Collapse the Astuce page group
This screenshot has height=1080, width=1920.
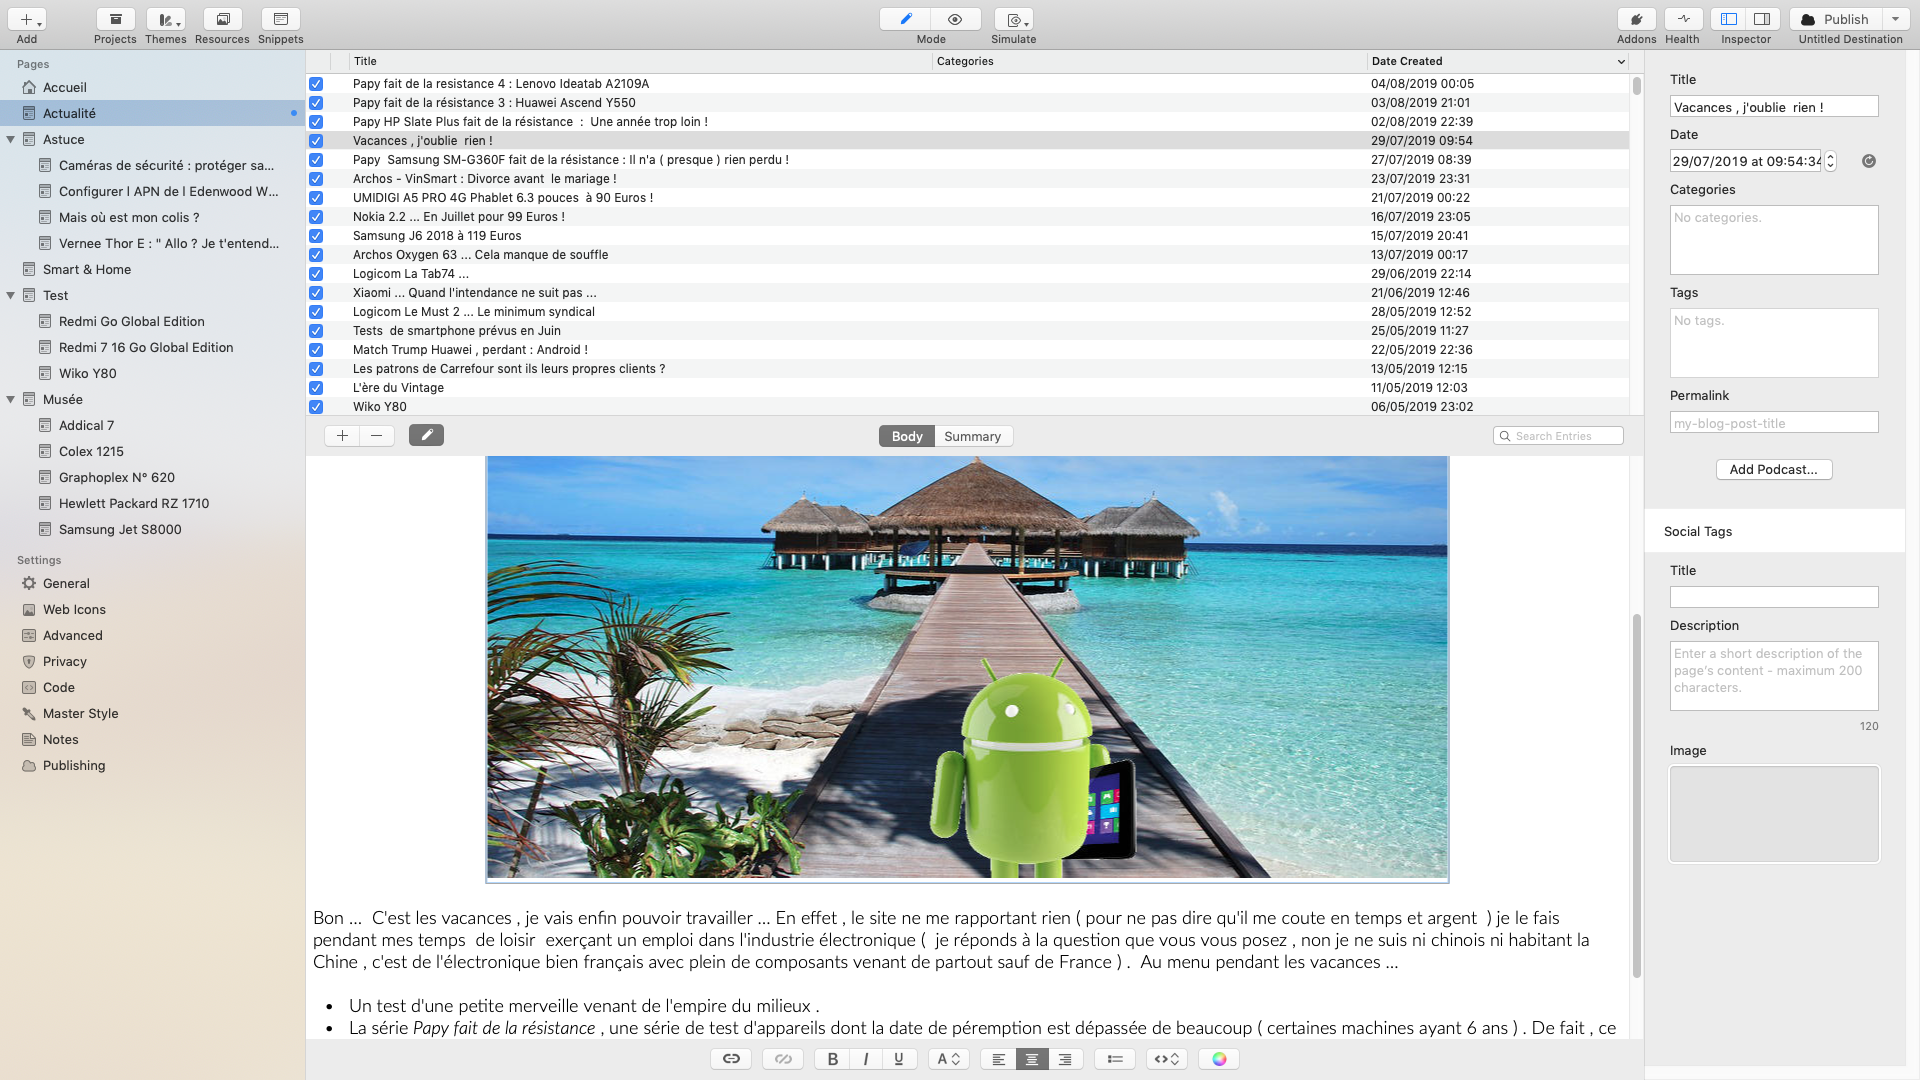(11, 139)
